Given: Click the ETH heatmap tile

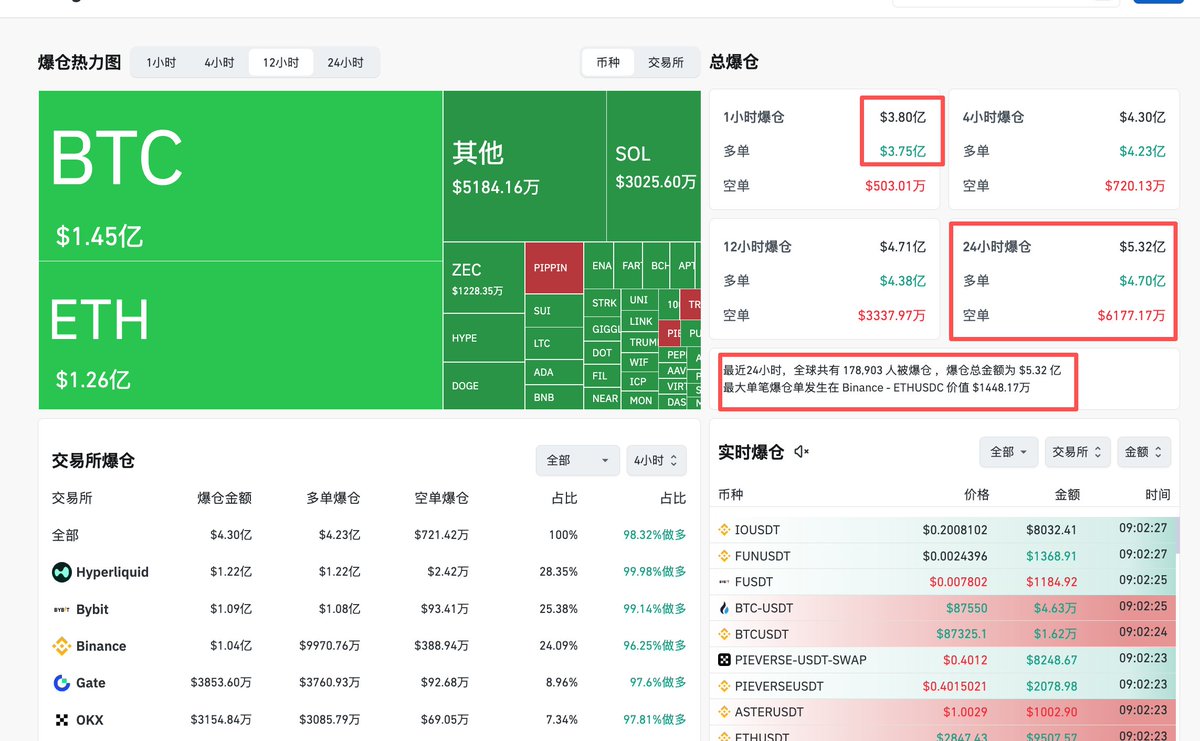Looking at the screenshot, I should pos(240,335).
